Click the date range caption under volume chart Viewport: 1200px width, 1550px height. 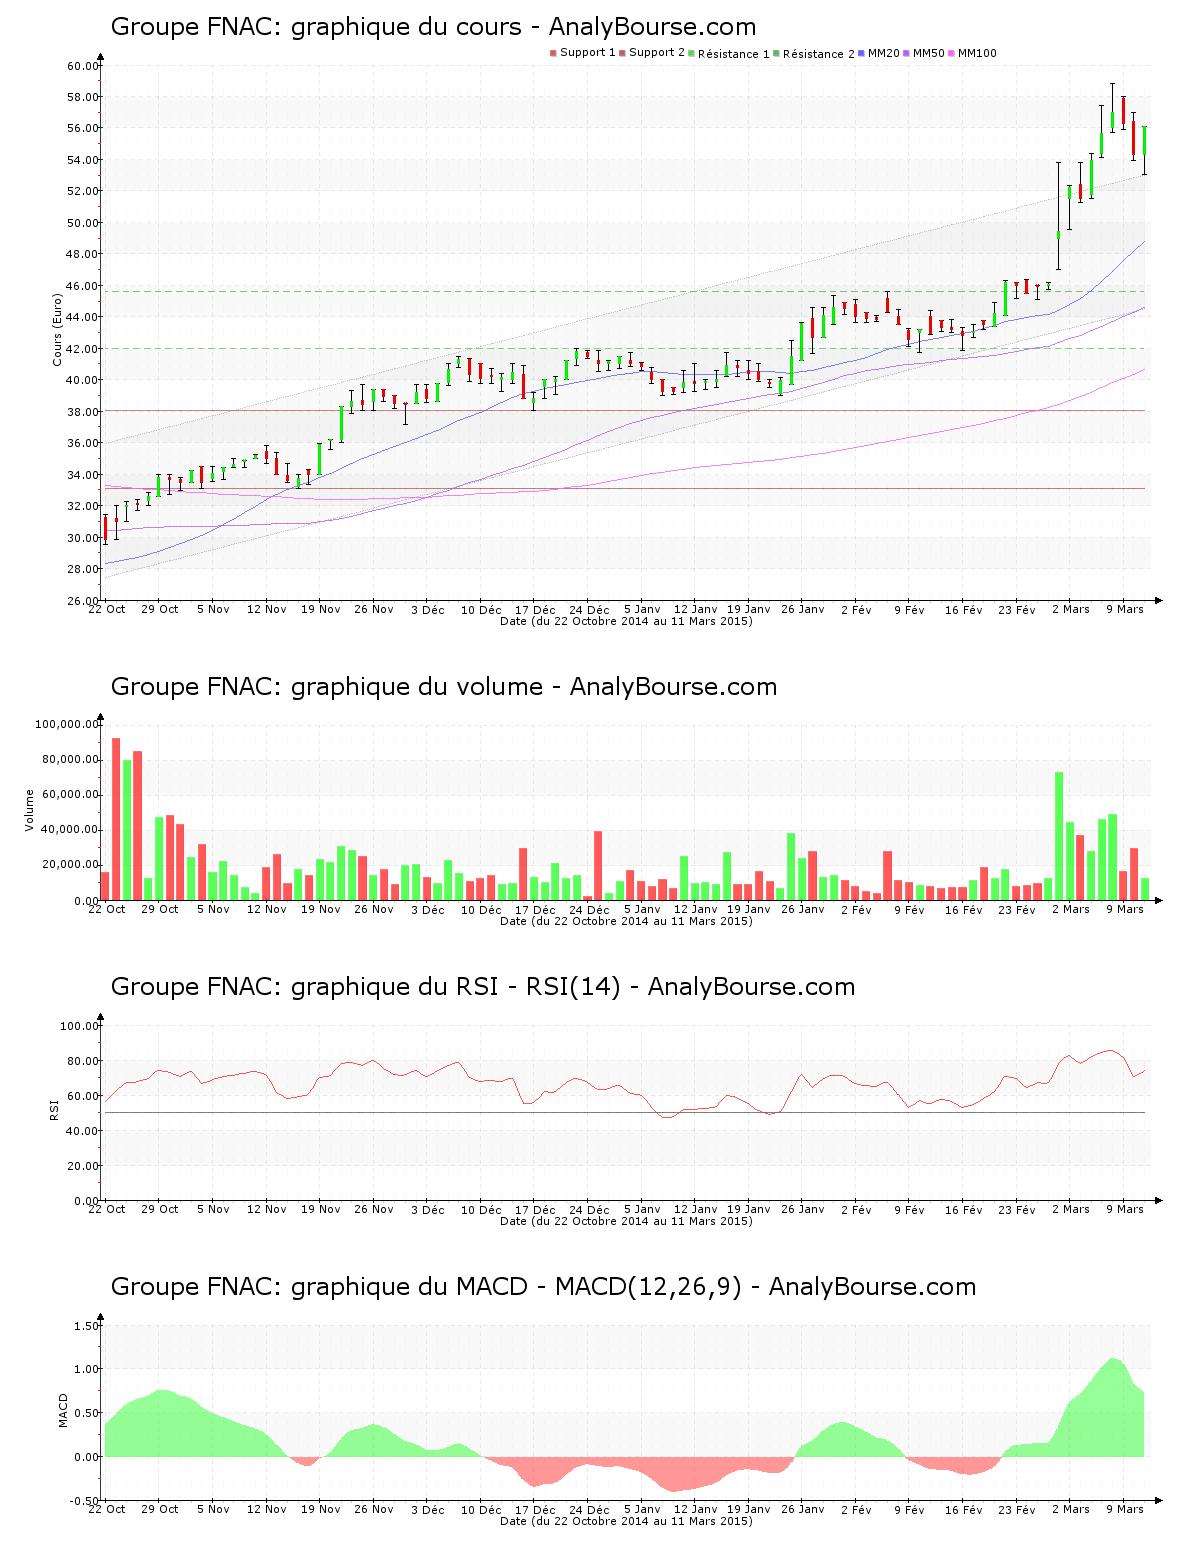pos(626,921)
